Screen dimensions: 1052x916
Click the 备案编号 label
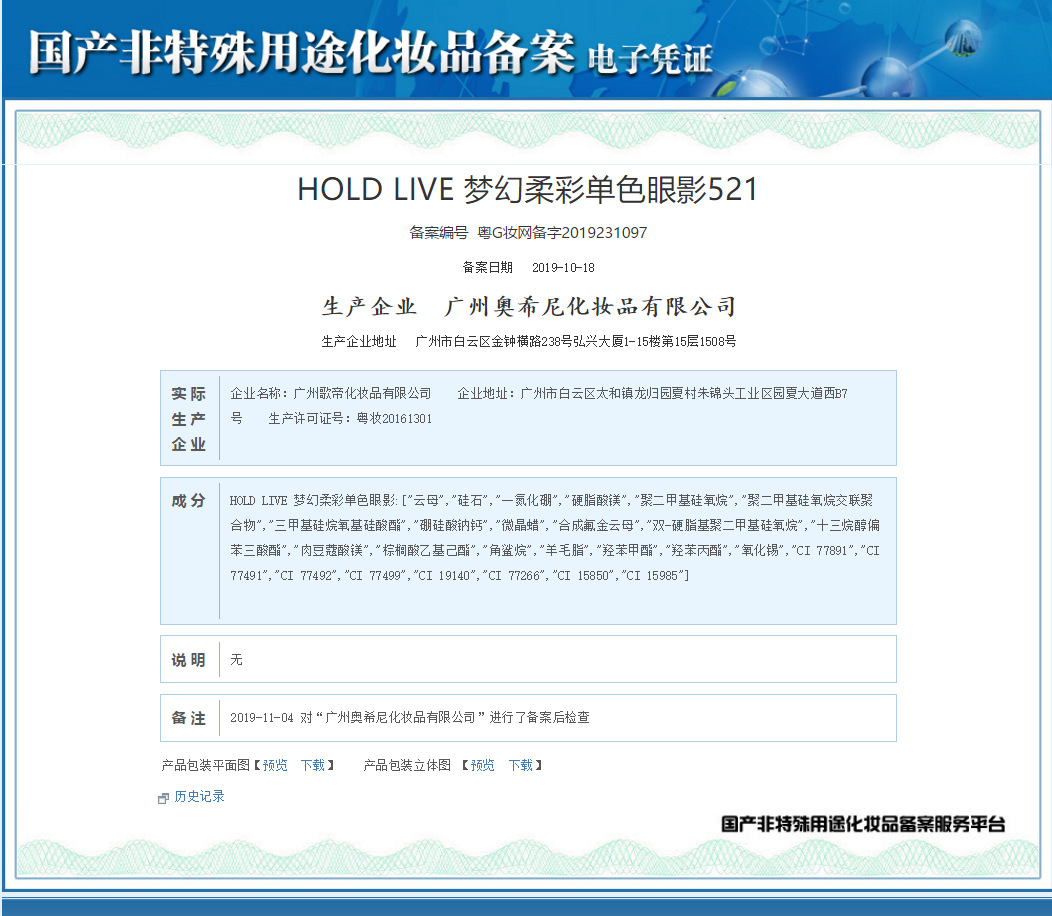439,233
